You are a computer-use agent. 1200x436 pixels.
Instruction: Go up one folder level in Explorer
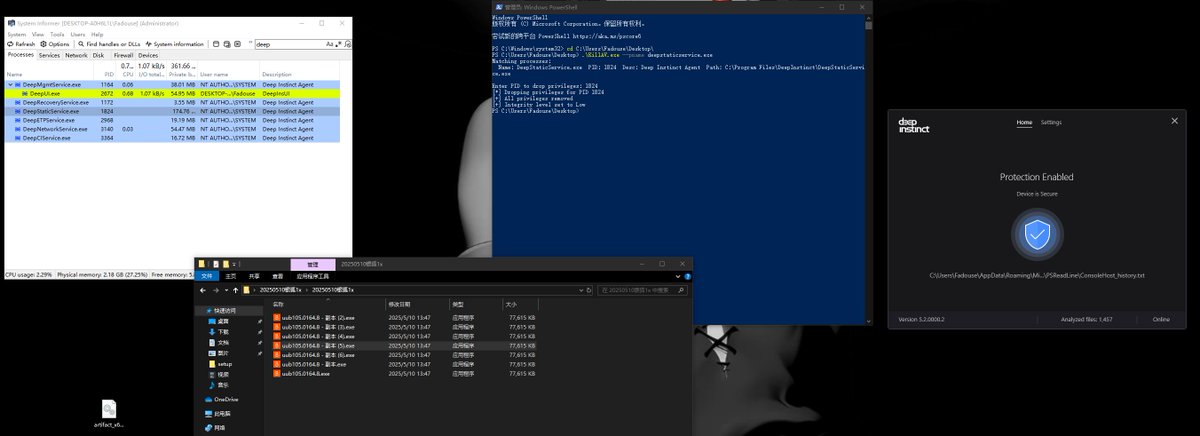tap(236, 290)
